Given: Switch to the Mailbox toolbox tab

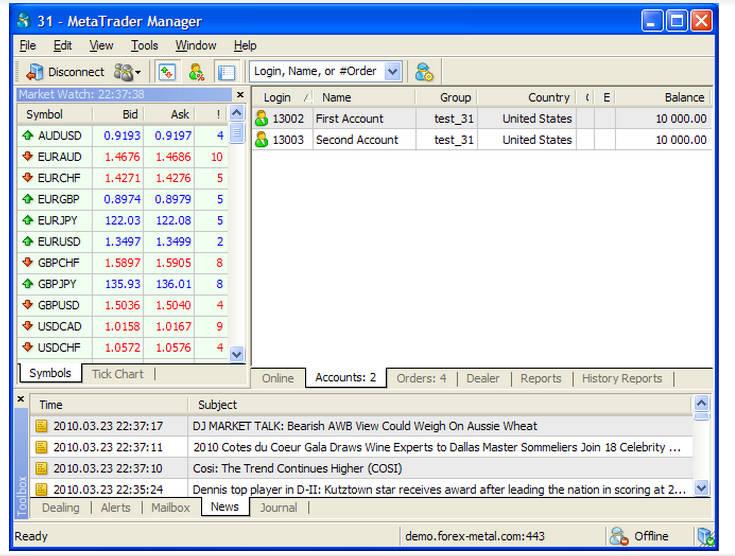Looking at the screenshot, I should (x=171, y=508).
